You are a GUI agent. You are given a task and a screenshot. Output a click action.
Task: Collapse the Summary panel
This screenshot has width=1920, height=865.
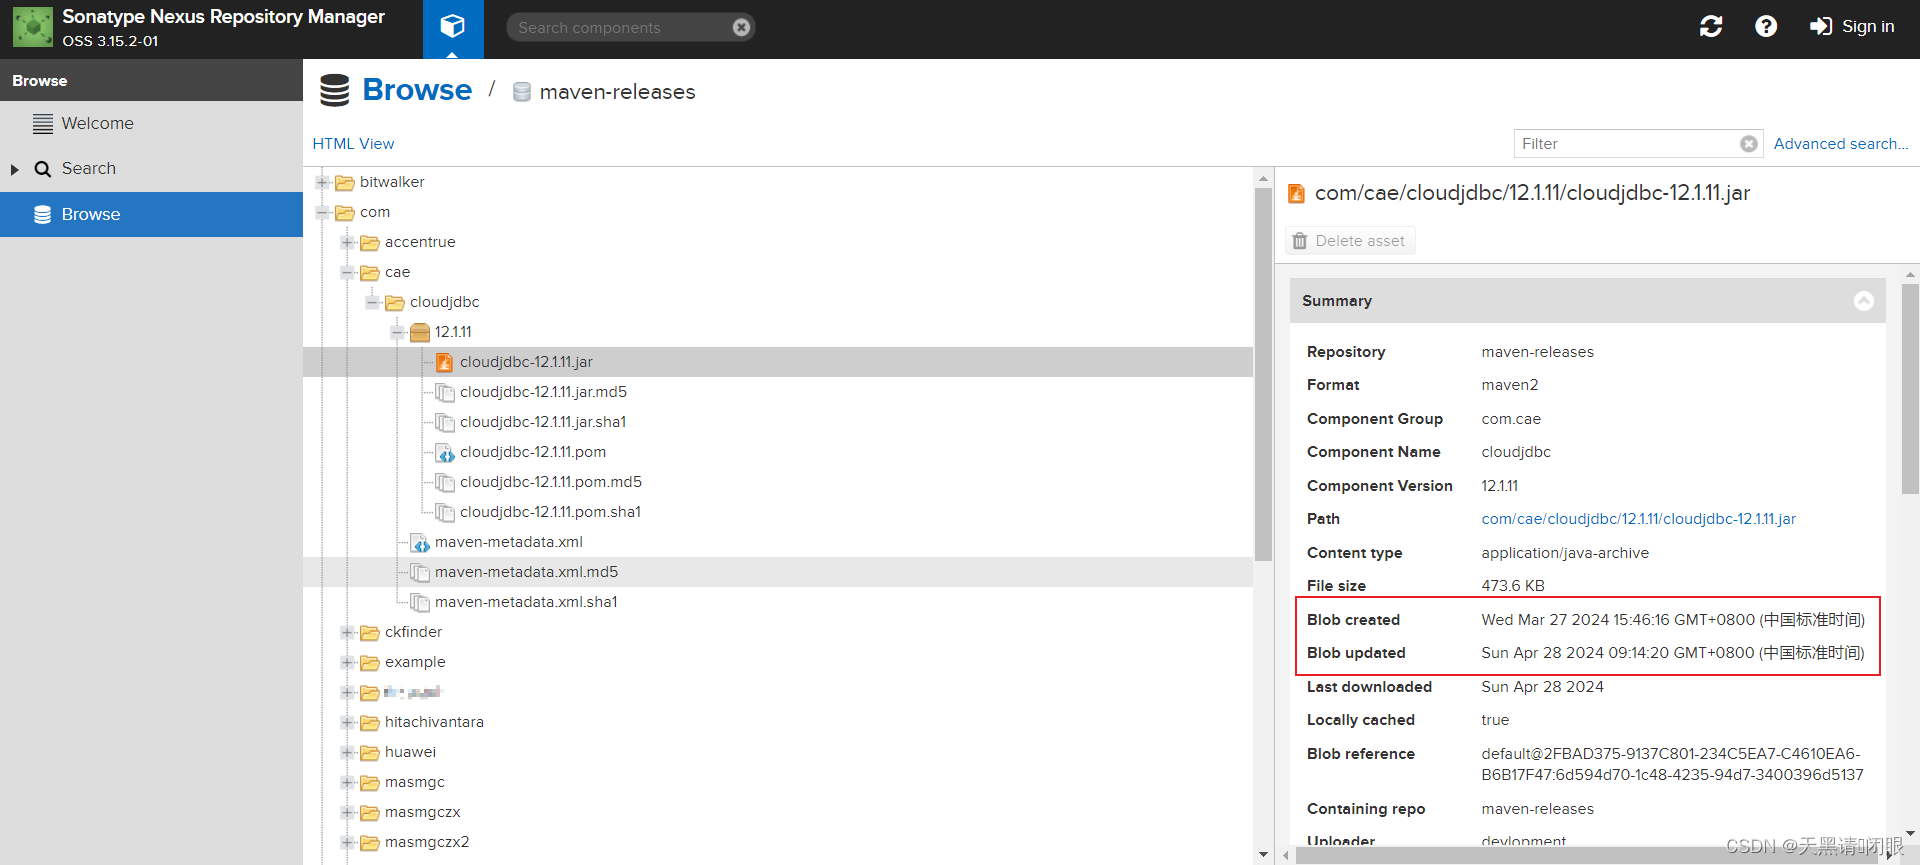1864,301
